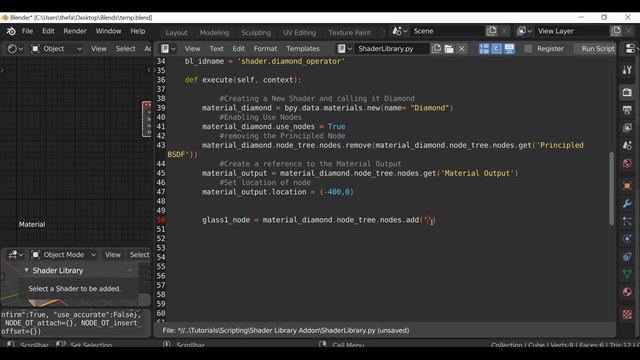Add a new view layer icon
The height and width of the screenshot is (360, 640).
click(616, 31)
